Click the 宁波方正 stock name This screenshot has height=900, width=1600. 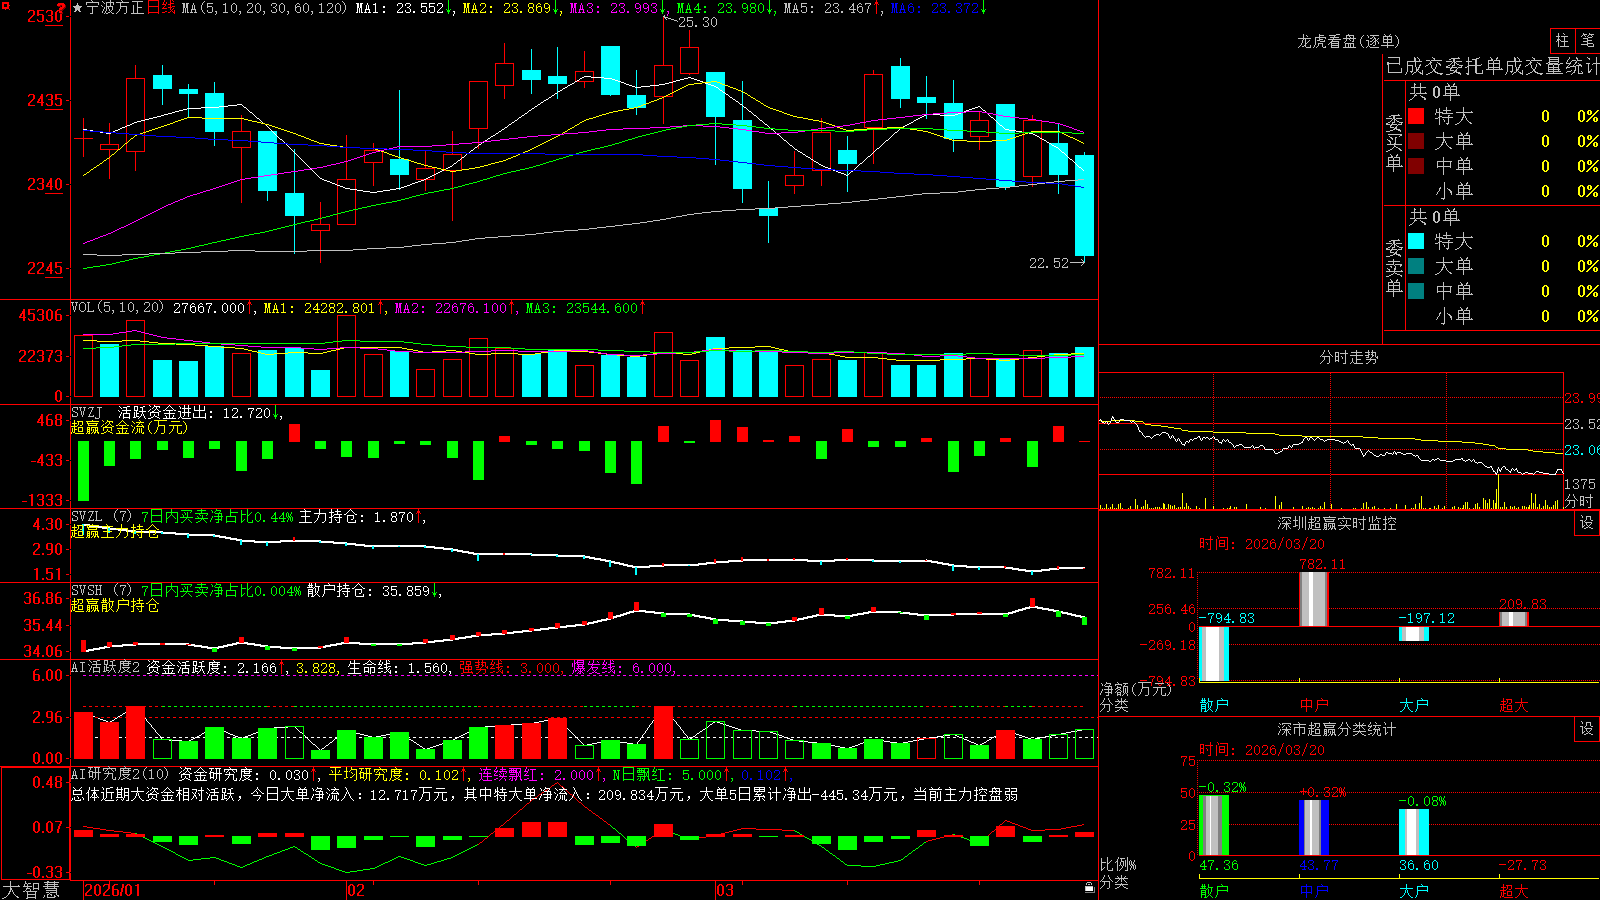pos(114,8)
